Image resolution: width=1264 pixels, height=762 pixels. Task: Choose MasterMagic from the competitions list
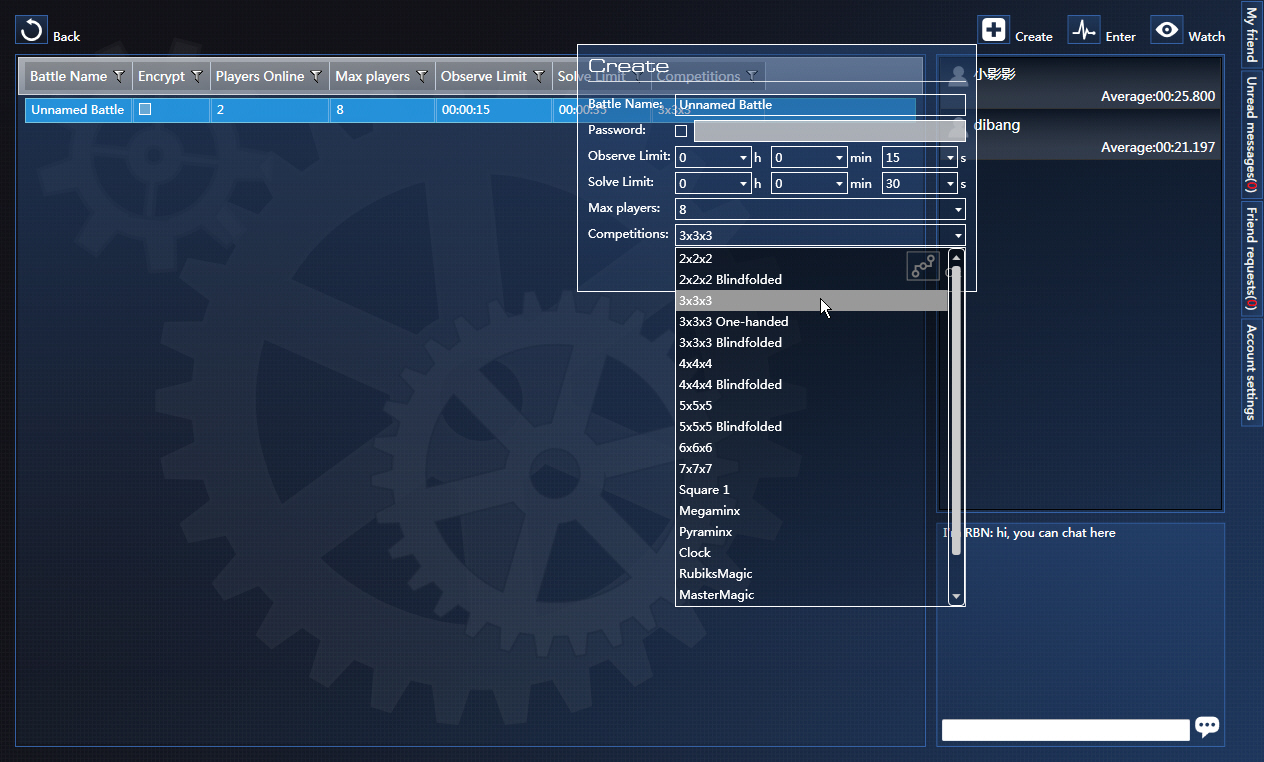[812, 595]
